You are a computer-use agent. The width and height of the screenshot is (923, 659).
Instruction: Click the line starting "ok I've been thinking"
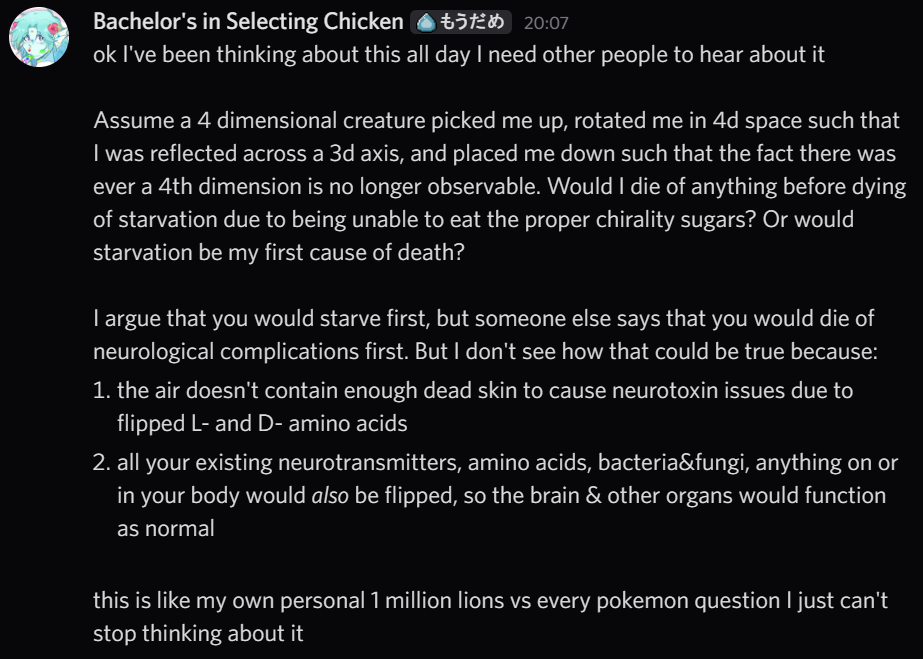click(x=459, y=54)
